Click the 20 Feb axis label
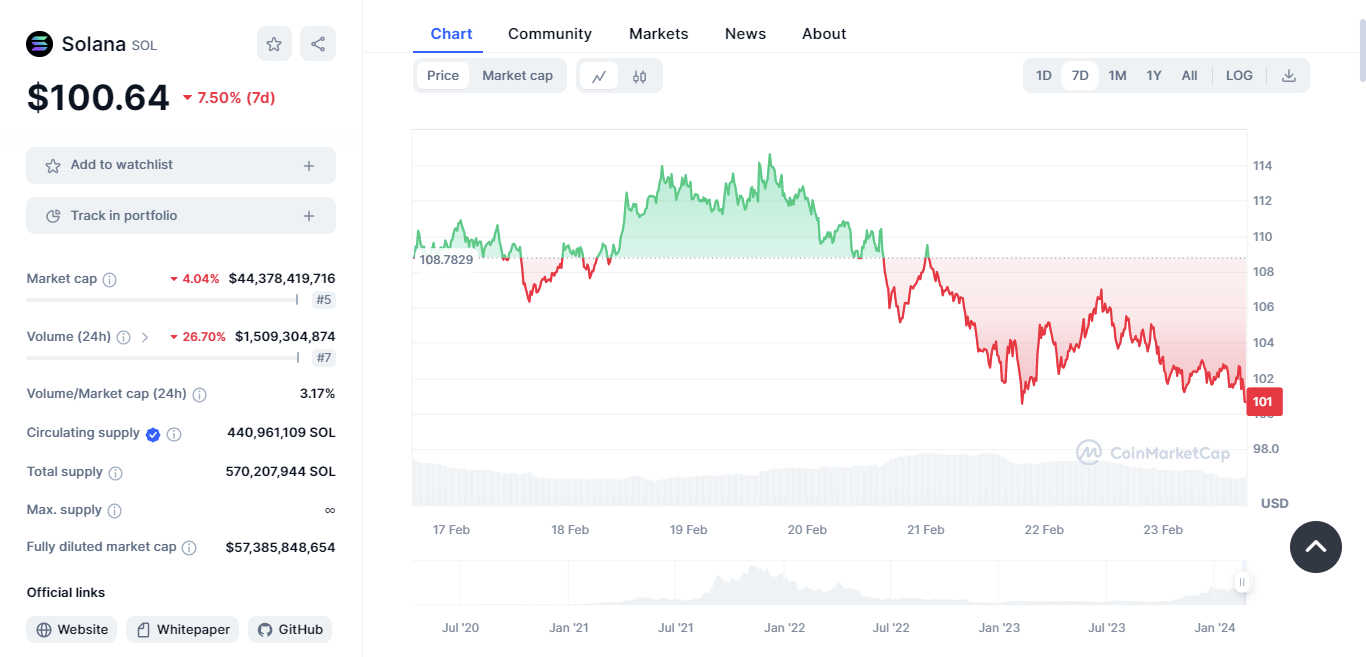 pos(807,530)
